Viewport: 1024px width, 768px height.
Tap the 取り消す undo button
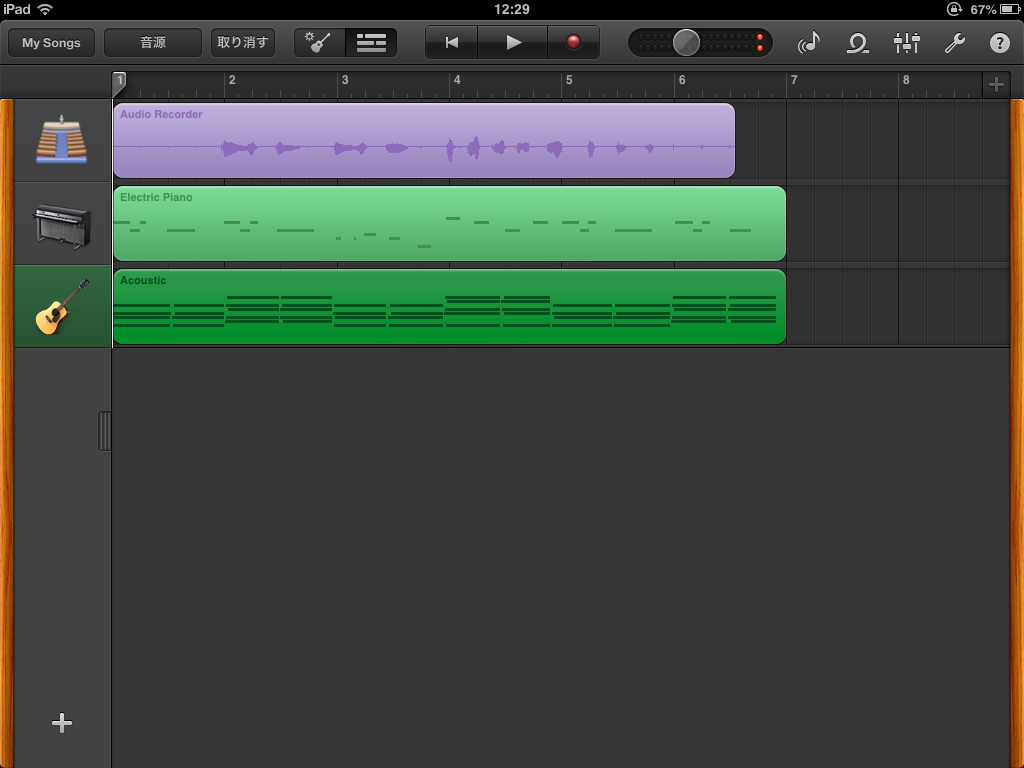pyautogui.click(x=243, y=43)
